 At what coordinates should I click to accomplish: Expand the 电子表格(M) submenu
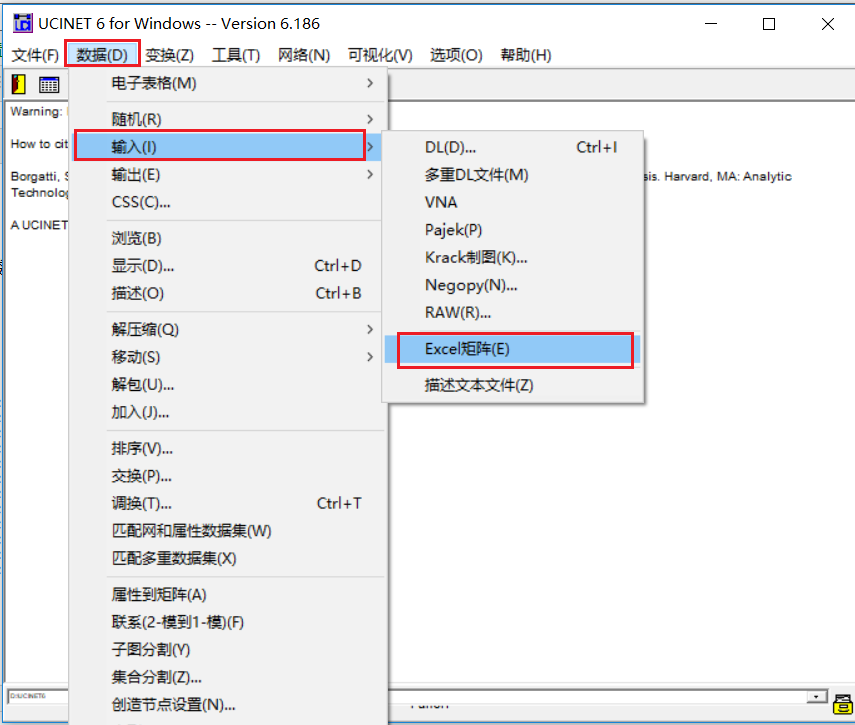(227, 83)
